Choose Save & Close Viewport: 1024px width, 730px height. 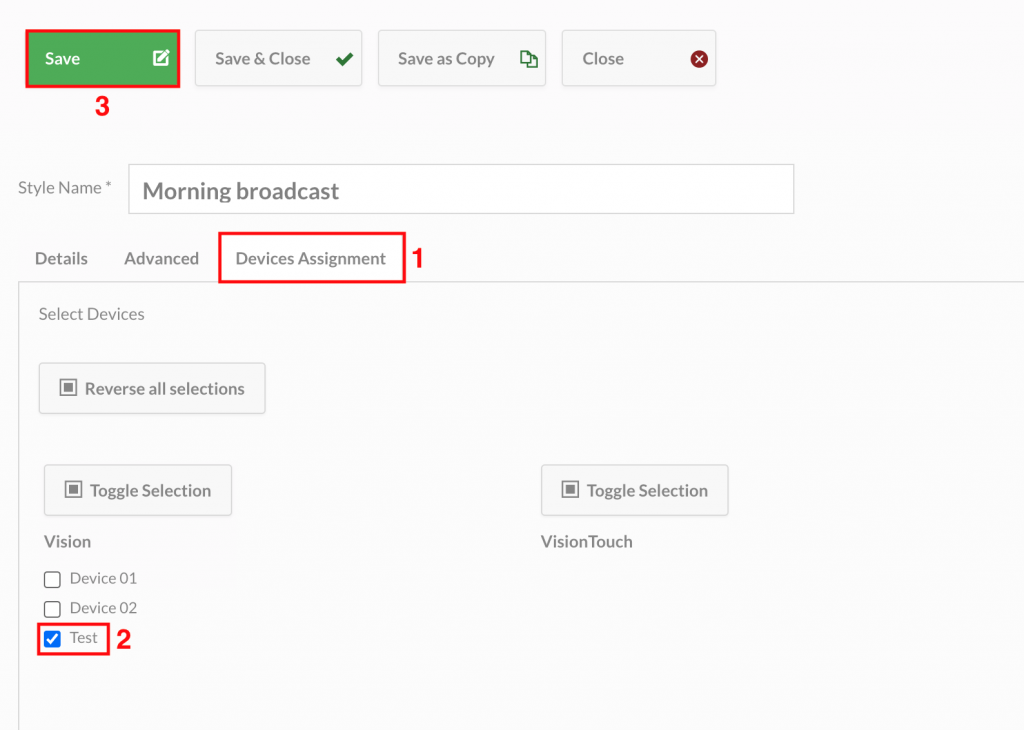(278, 58)
